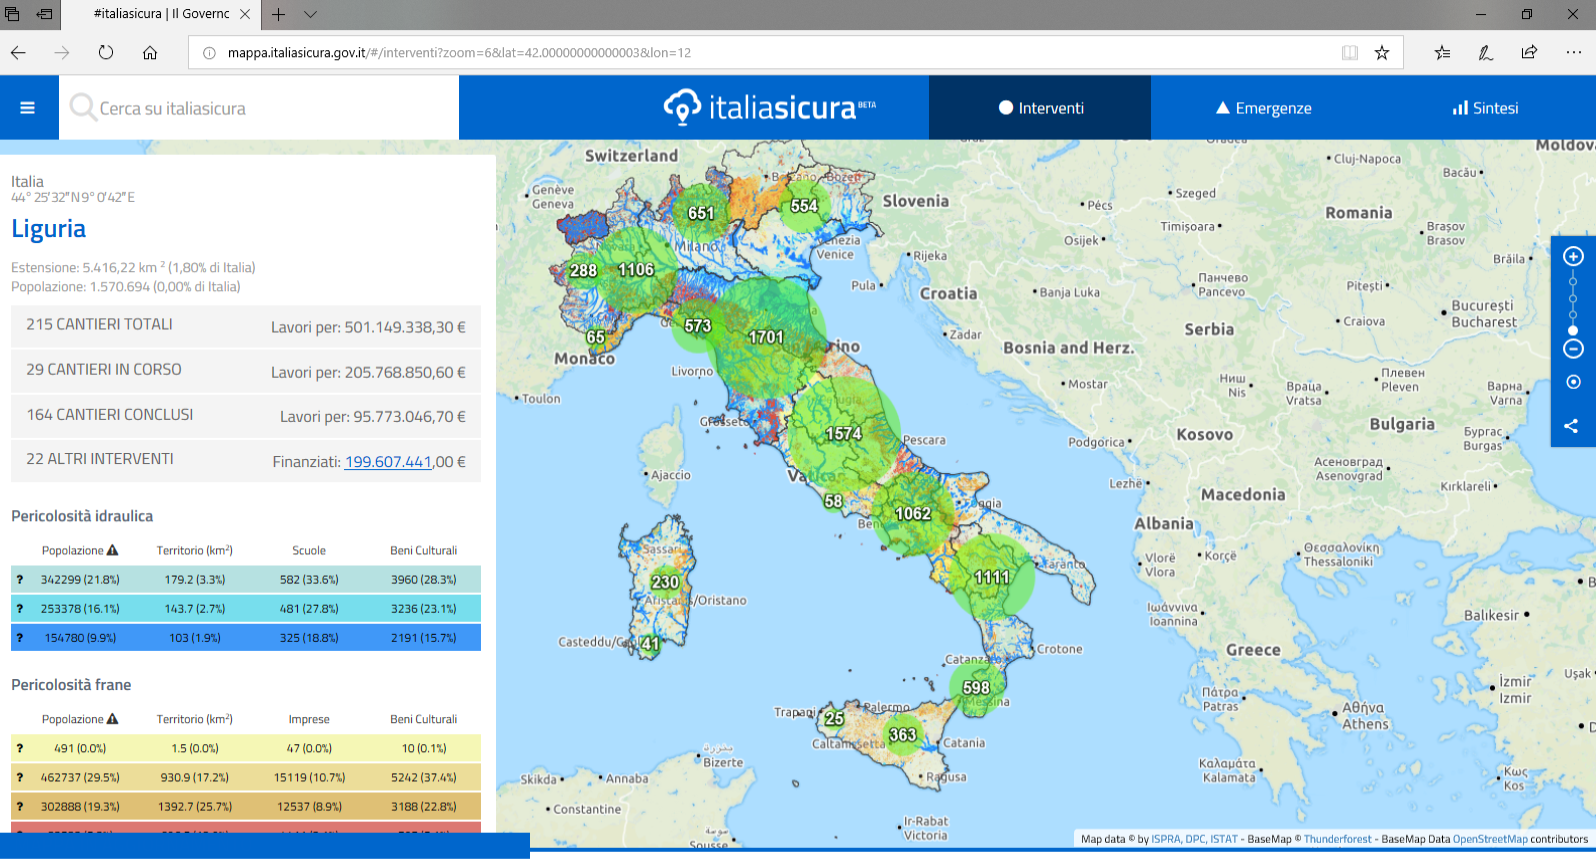The image size is (1596, 861).
Task: Go to browser home page
Action: [x=150, y=53]
